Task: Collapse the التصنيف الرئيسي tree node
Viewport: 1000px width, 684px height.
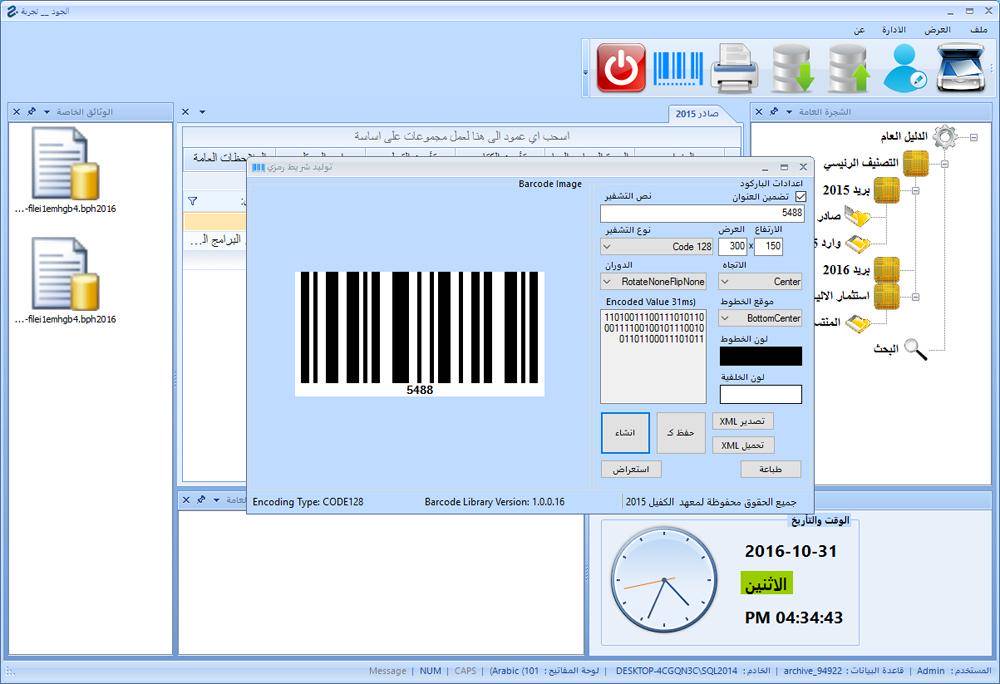Action: pos(945,164)
